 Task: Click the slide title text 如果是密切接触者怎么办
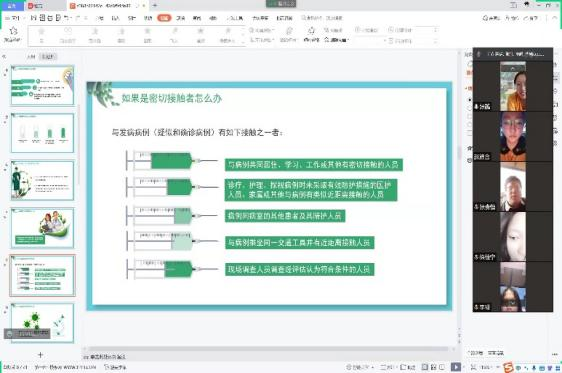(172, 98)
